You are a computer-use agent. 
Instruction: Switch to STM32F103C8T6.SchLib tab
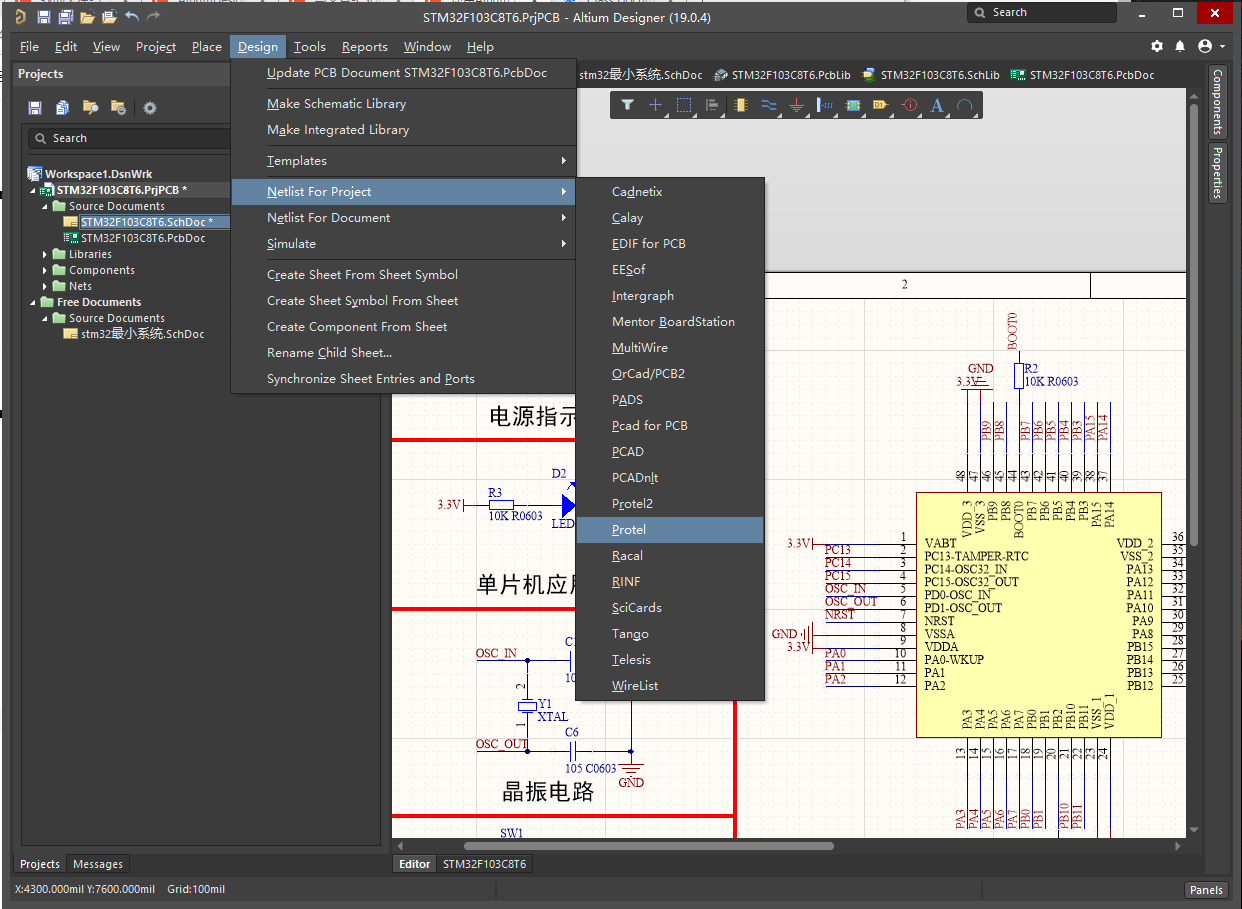point(930,75)
